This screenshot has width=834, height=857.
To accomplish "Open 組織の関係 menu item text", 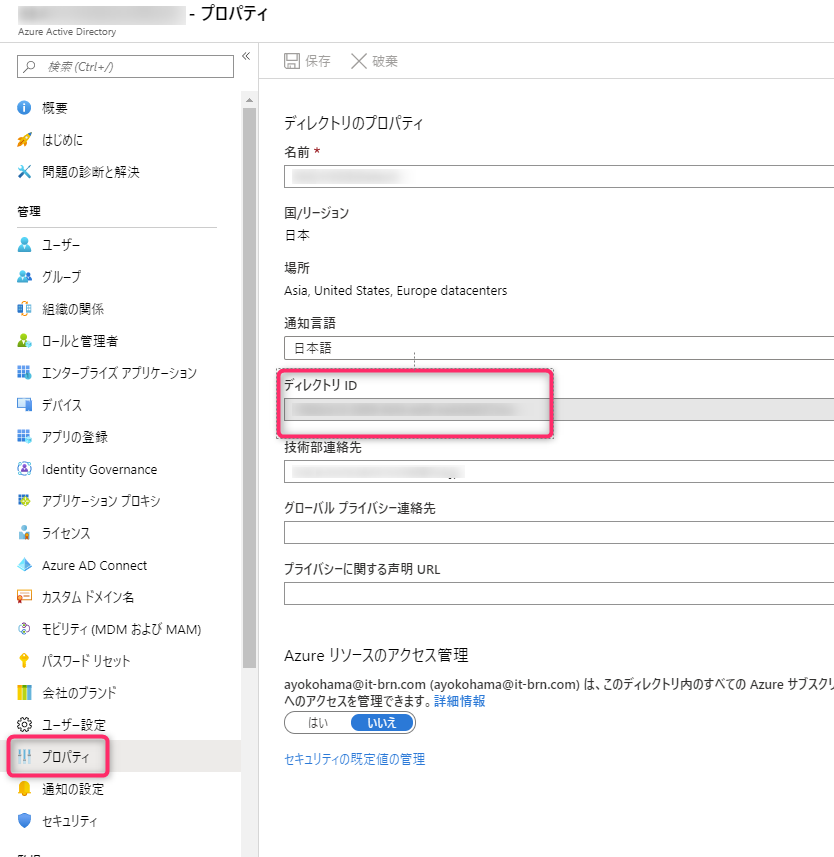I will coord(73,309).
